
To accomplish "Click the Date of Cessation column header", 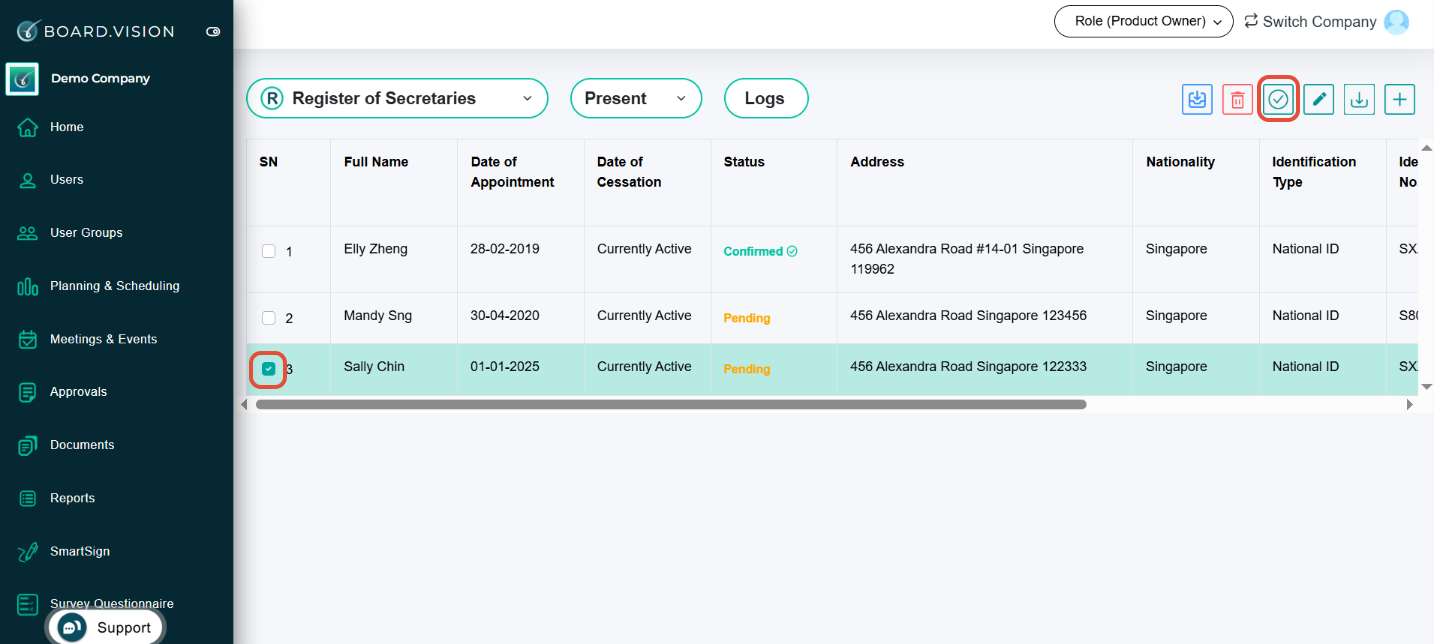I will pyautogui.click(x=629, y=172).
